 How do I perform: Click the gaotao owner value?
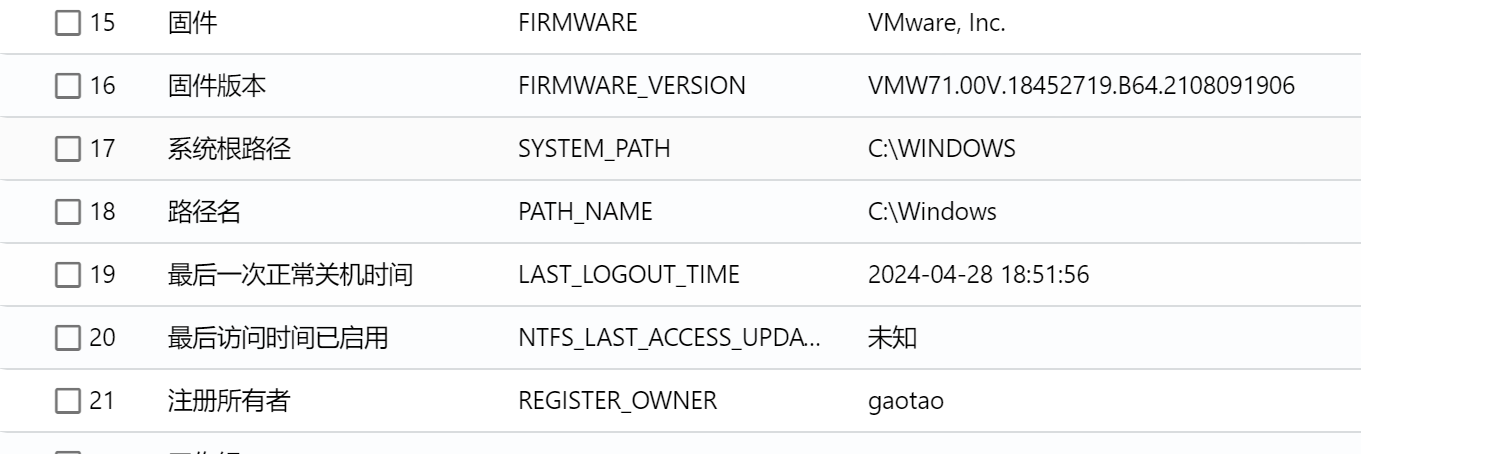tap(906, 402)
